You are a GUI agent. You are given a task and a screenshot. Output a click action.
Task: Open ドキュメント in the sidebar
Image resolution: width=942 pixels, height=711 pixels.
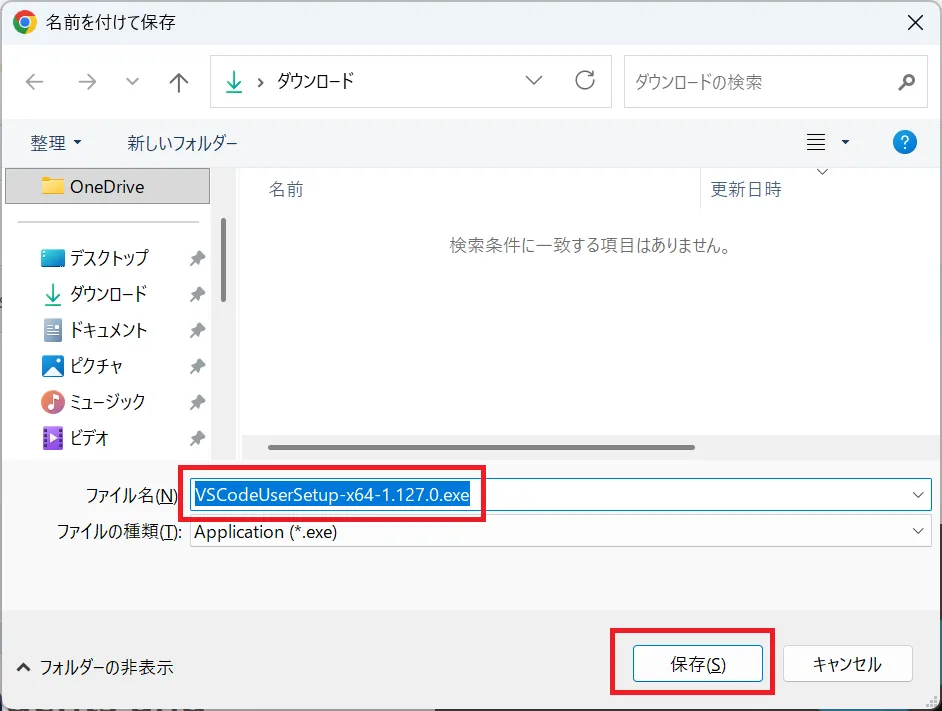[109, 330]
